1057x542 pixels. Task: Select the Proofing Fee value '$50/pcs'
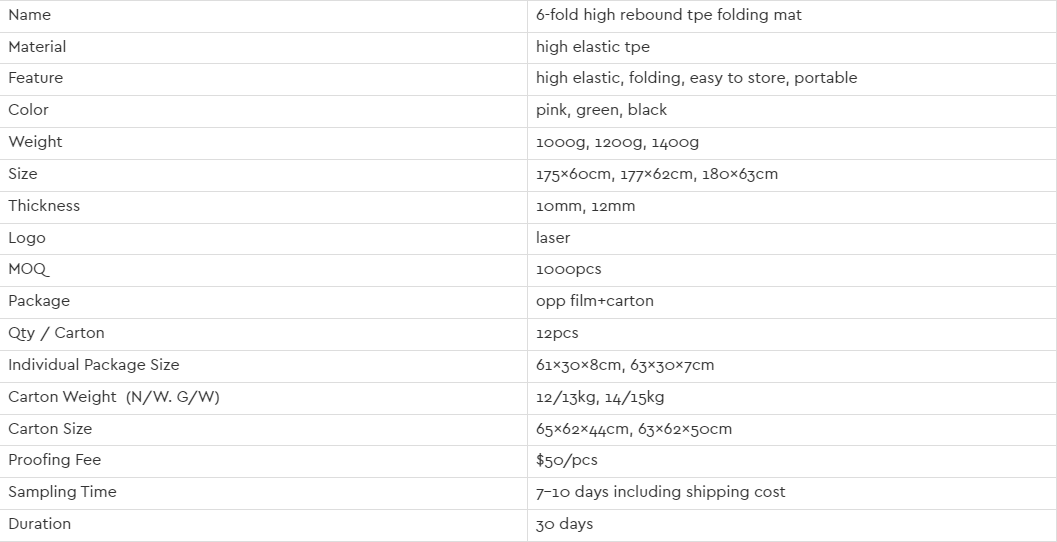coord(566,460)
